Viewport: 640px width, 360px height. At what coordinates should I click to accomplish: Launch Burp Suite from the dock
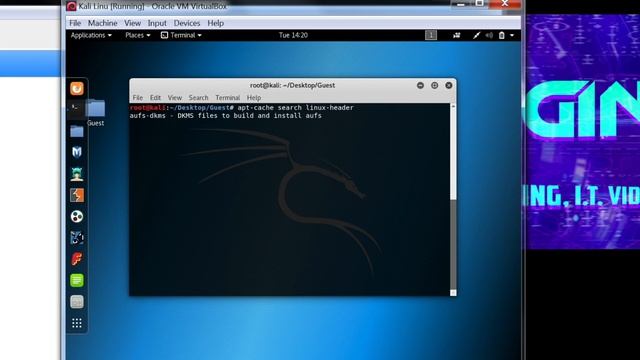pos(77,195)
